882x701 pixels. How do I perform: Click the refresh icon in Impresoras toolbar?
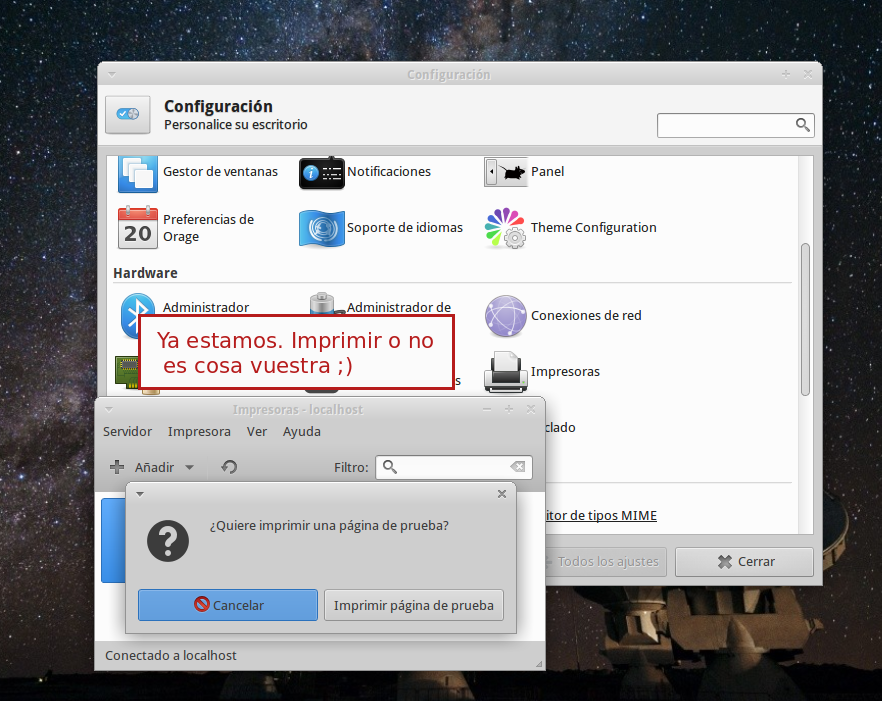[229, 467]
